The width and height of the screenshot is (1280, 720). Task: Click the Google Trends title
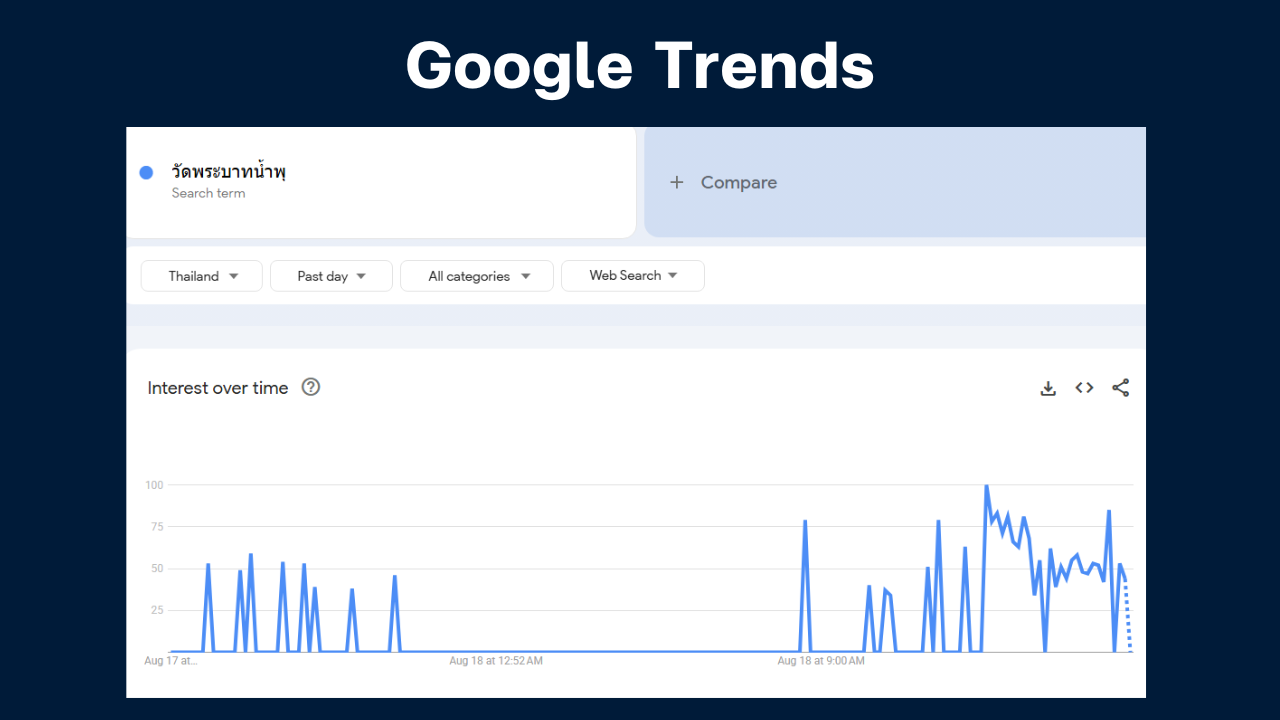(x=640, y=66)
